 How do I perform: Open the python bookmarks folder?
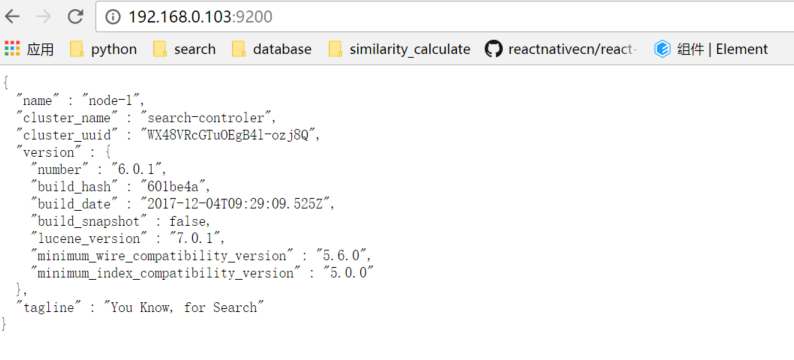103,49
